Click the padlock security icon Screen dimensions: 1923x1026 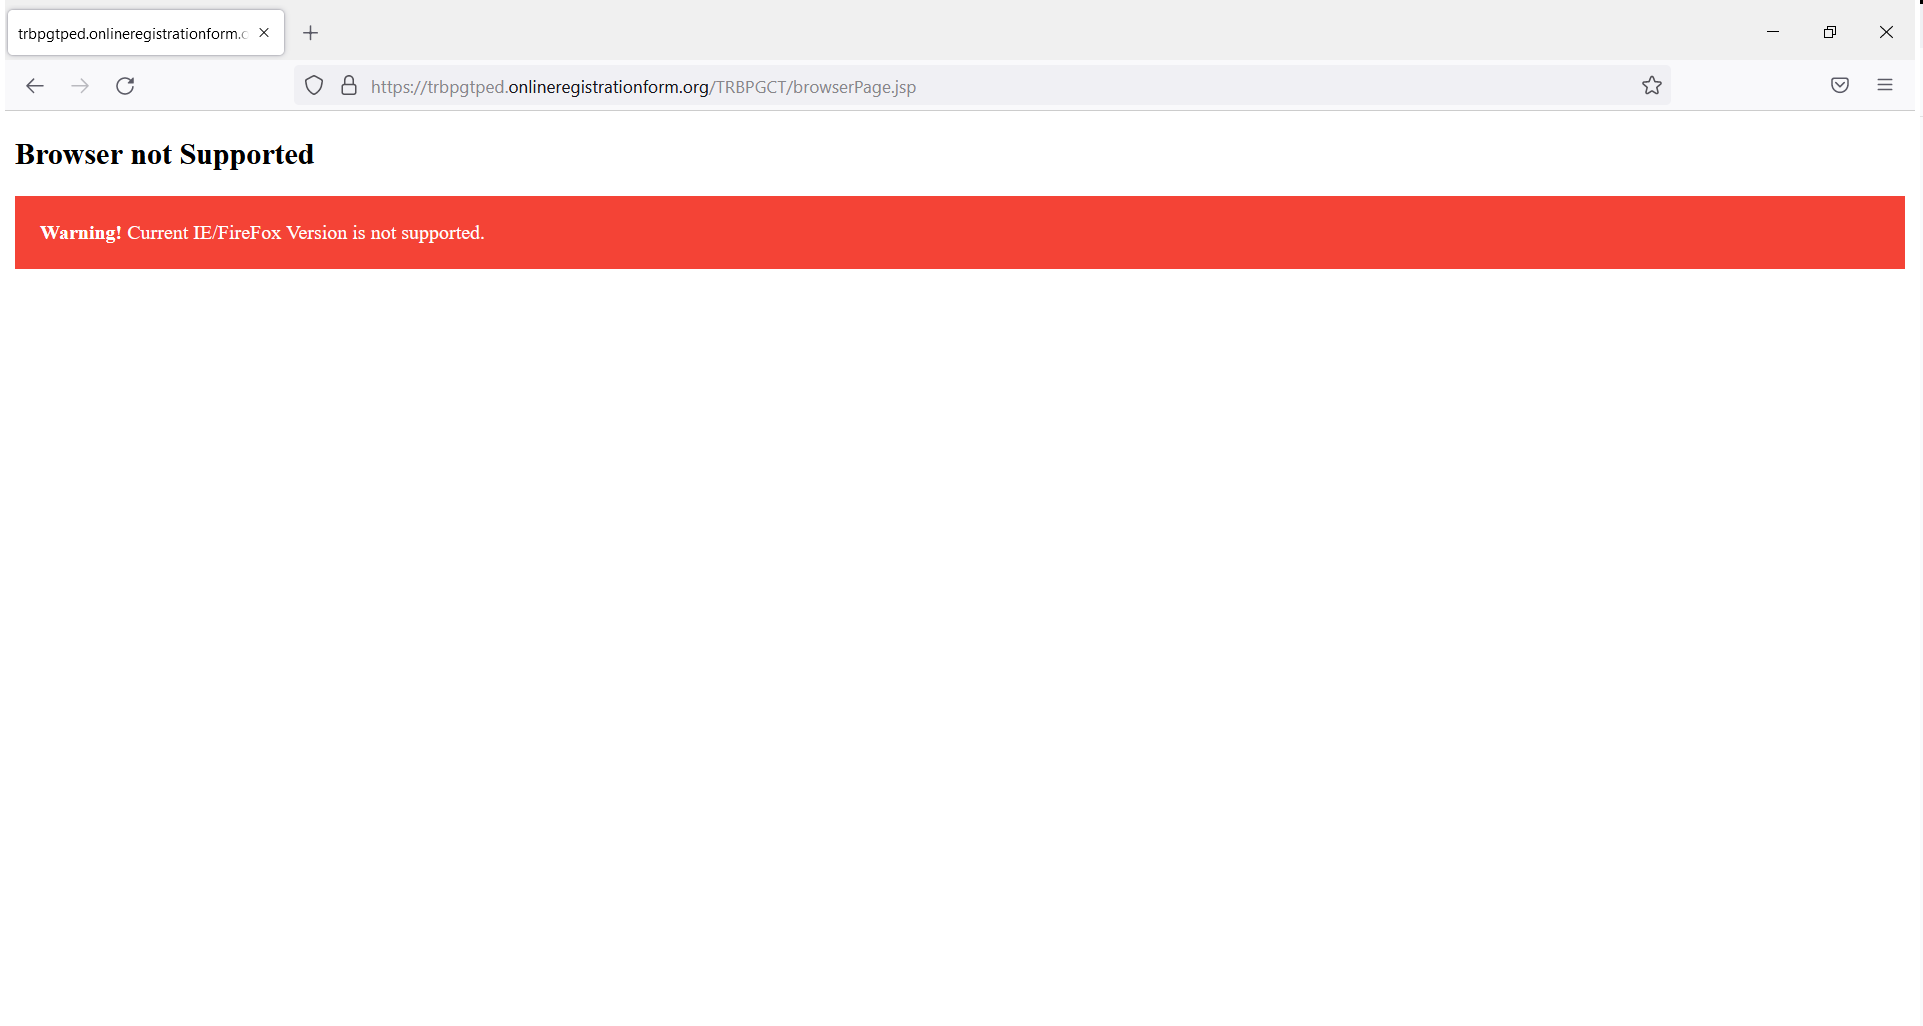pyautogui.click(x=348, y=86)
